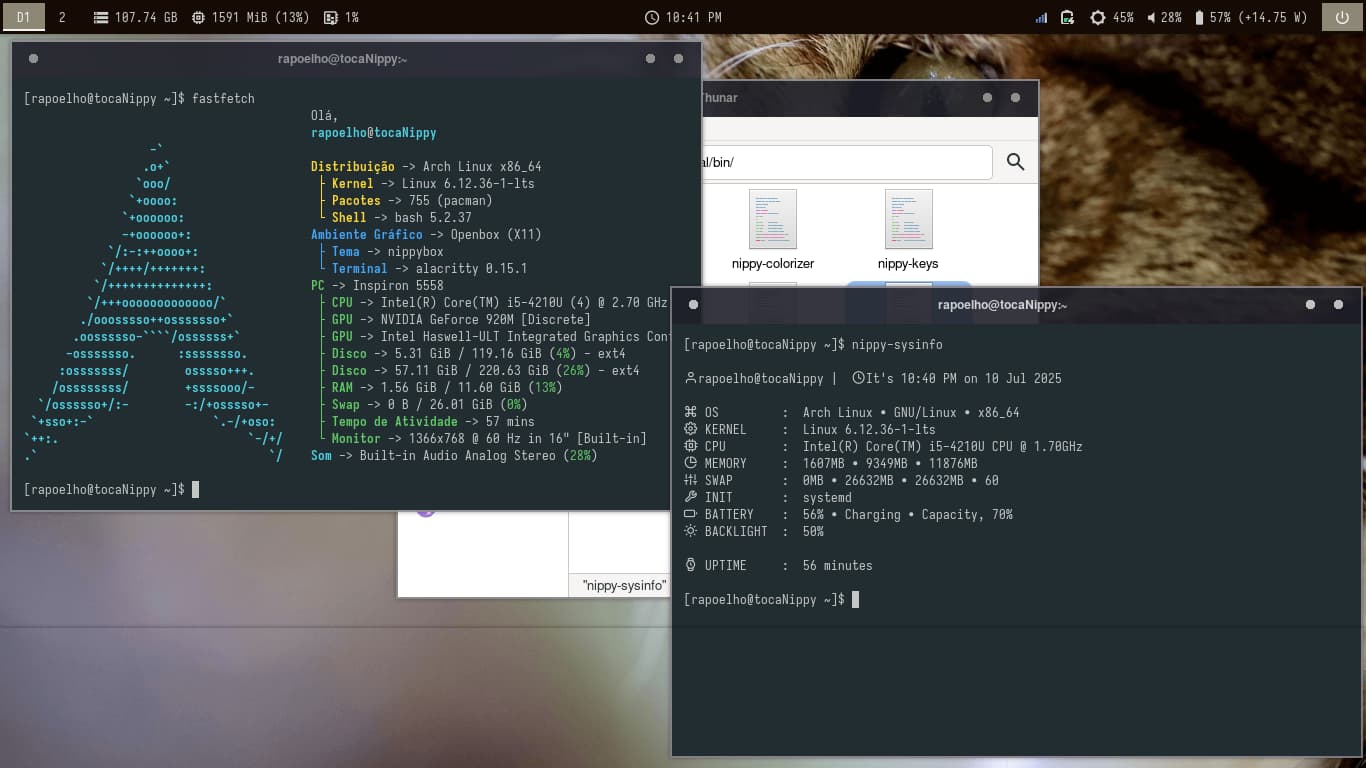This screenshot has width=1366, height=768.
Task: Click the nippy-colorizer file name label
Action: [x=773, y=264]
